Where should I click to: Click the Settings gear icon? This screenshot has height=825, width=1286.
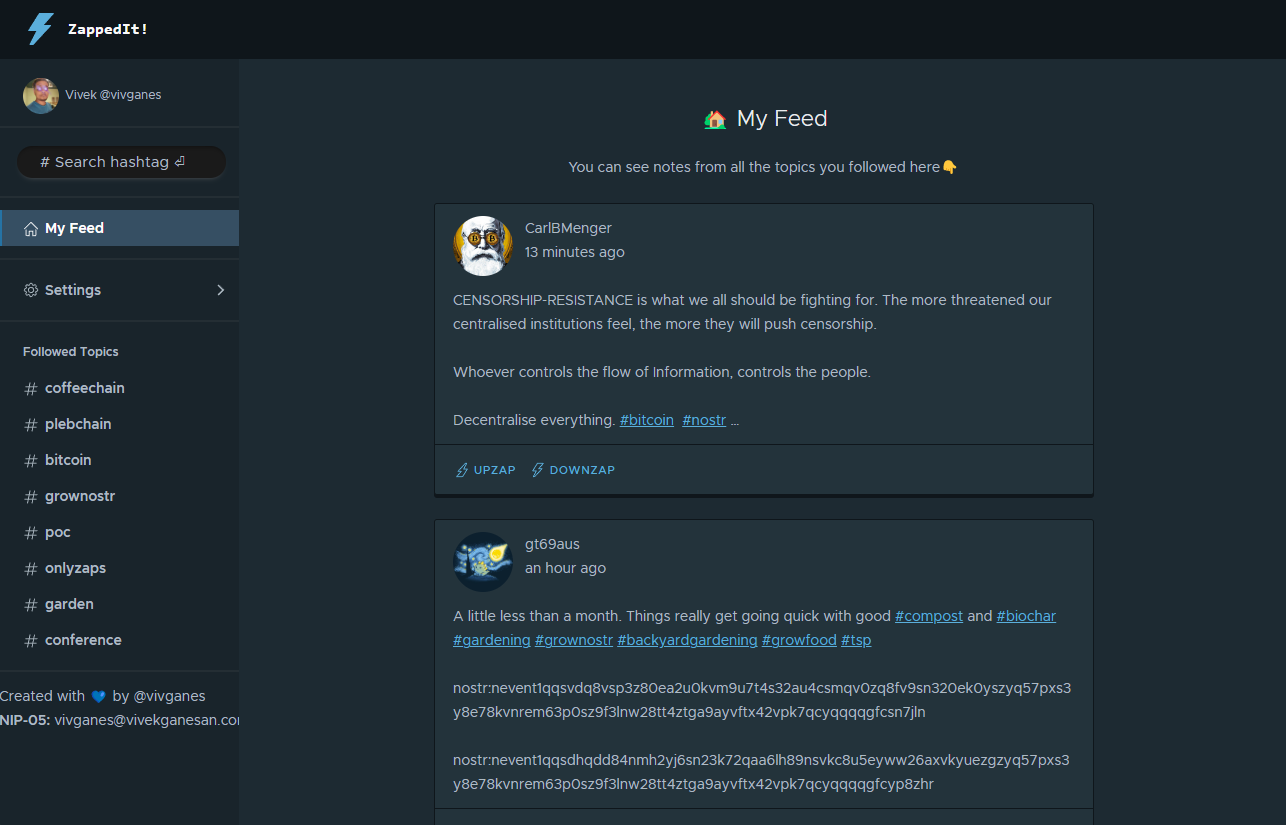click(x=31, y=290)
